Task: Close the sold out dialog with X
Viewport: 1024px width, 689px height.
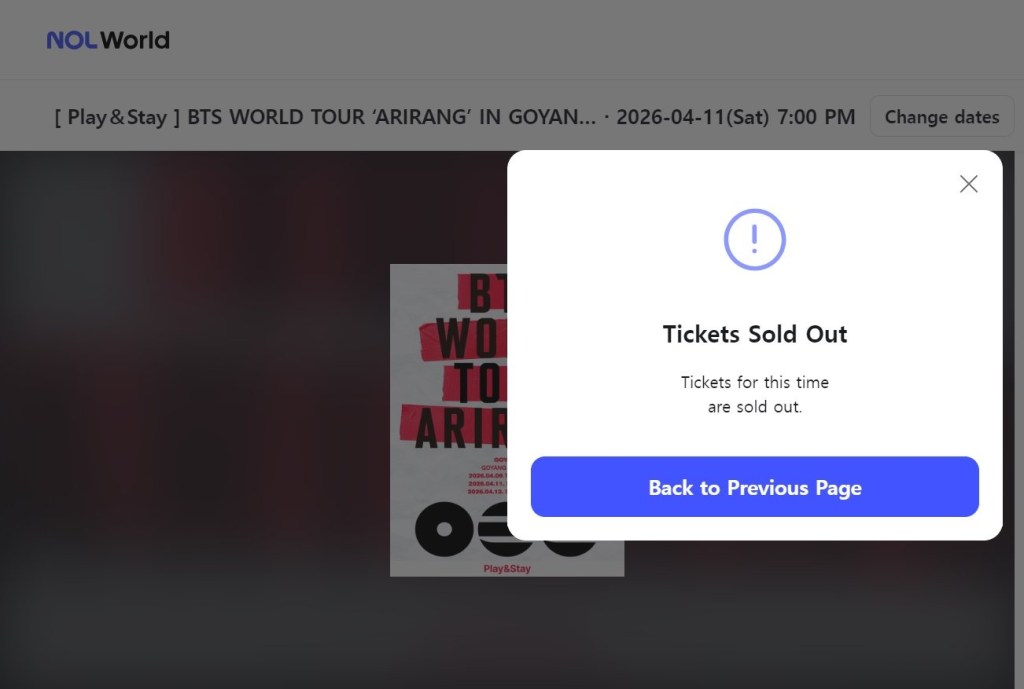Action: 968,184
